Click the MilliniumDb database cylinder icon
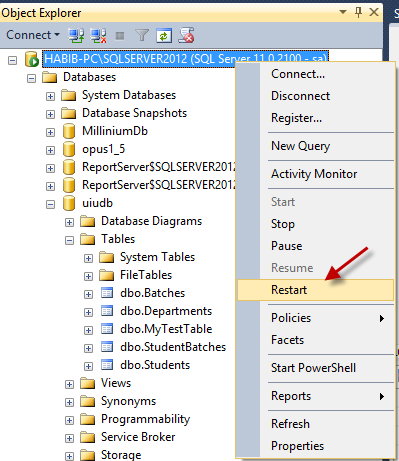Screen dimensions: 399x461 (69, 131)
